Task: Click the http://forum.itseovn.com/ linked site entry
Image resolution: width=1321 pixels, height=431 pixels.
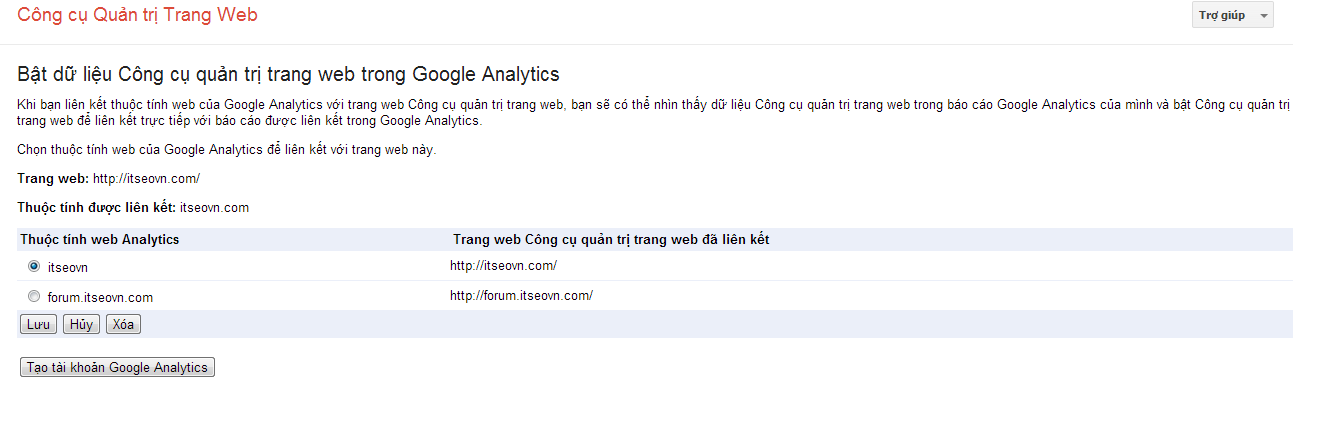Action: pyautogui.click(x=521, y=295)
